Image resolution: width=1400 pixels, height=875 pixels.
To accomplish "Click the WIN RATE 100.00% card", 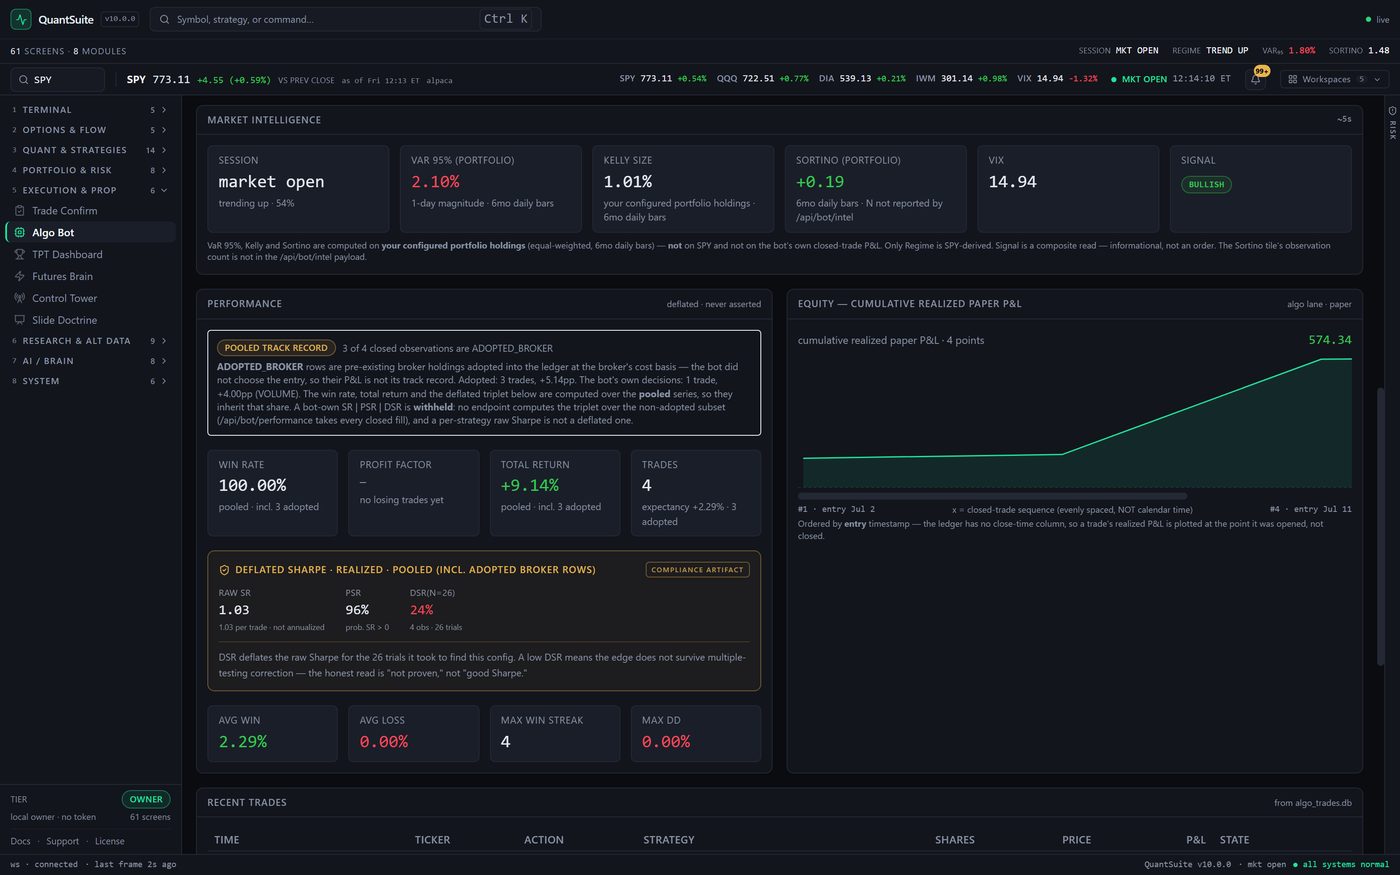I will [x=272, y=493].
